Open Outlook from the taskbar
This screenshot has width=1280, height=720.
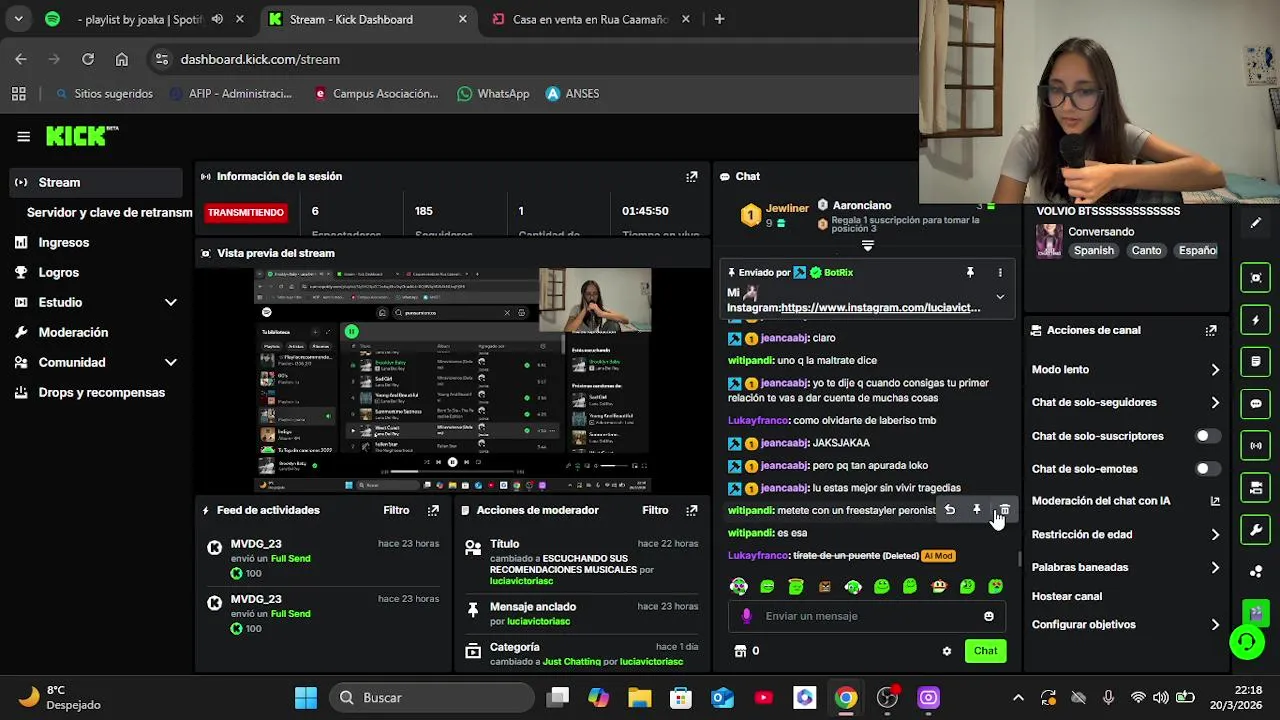(722, 698)
